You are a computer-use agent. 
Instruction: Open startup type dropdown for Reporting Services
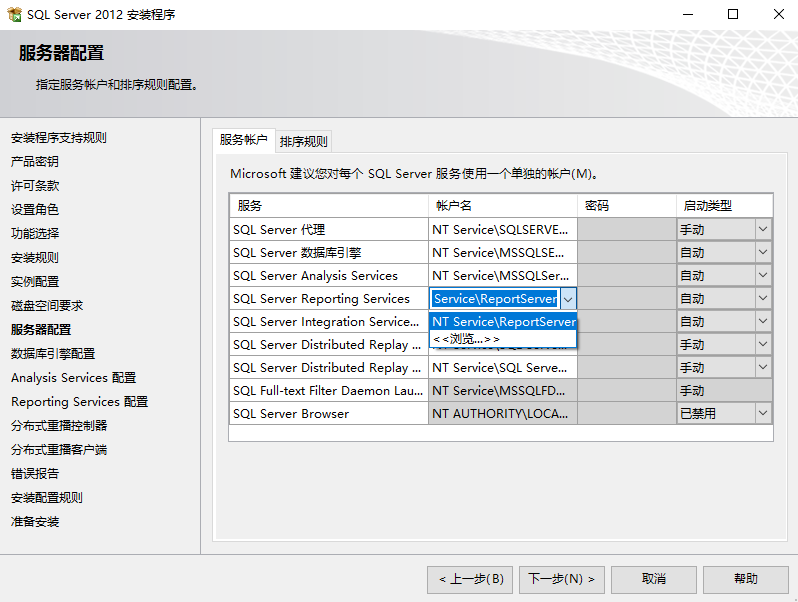coord(762,298)
